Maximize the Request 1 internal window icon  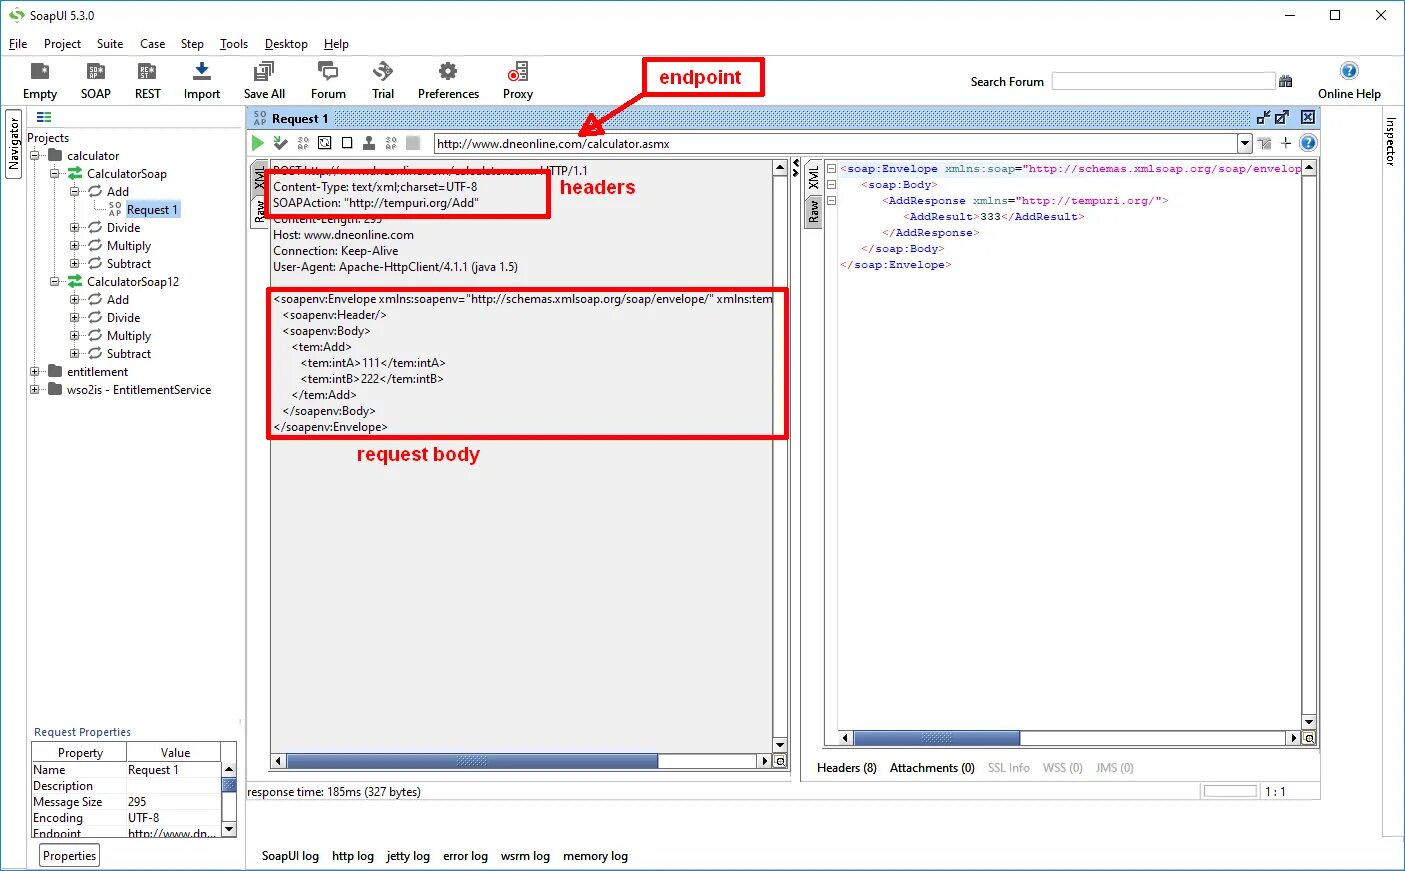pos(1282,117)
